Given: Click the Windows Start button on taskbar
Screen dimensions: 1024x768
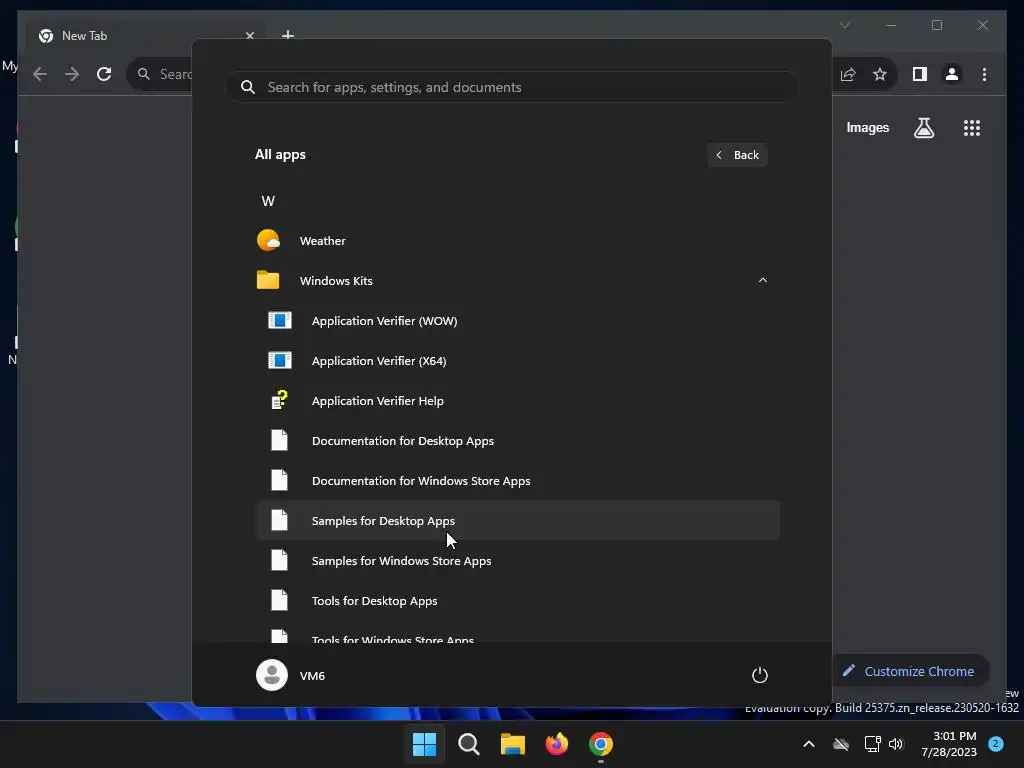Looking at the screenshot, I should click(424, 744).
